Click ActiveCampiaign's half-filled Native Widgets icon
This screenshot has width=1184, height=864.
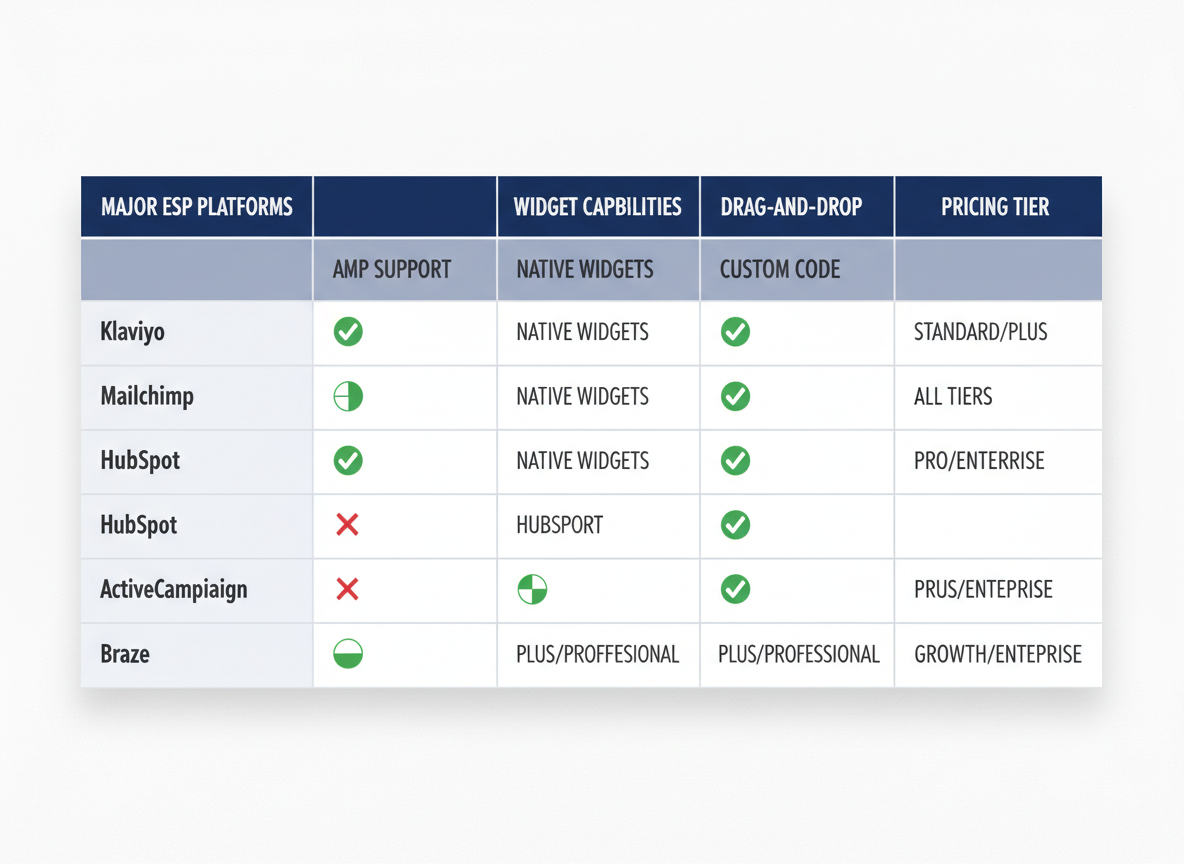(x=532, y=590)
